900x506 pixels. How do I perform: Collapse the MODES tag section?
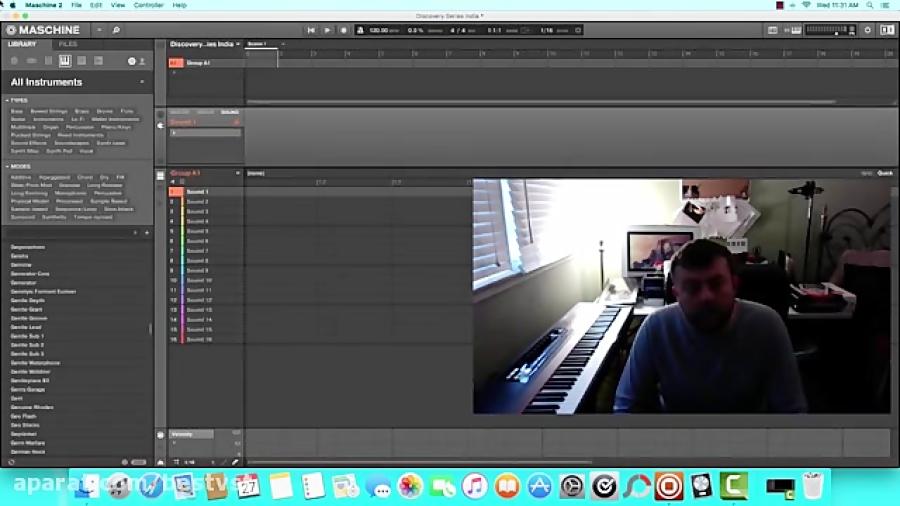click(18, 166)
